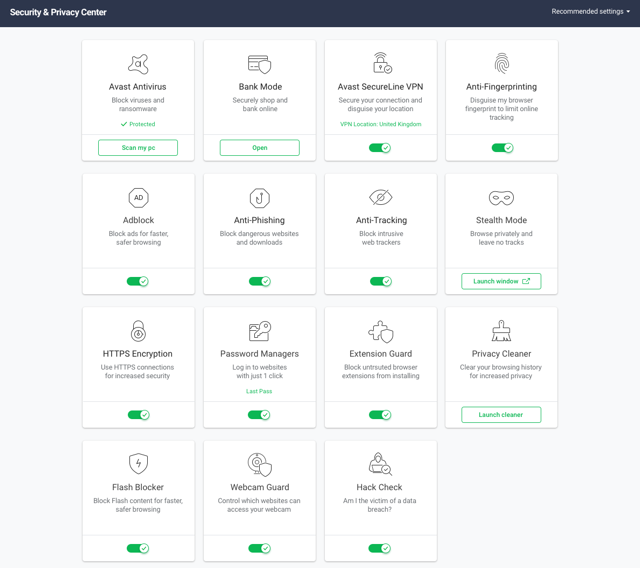Click the Stealth Mode heading
640x568 pixels.
501,220
